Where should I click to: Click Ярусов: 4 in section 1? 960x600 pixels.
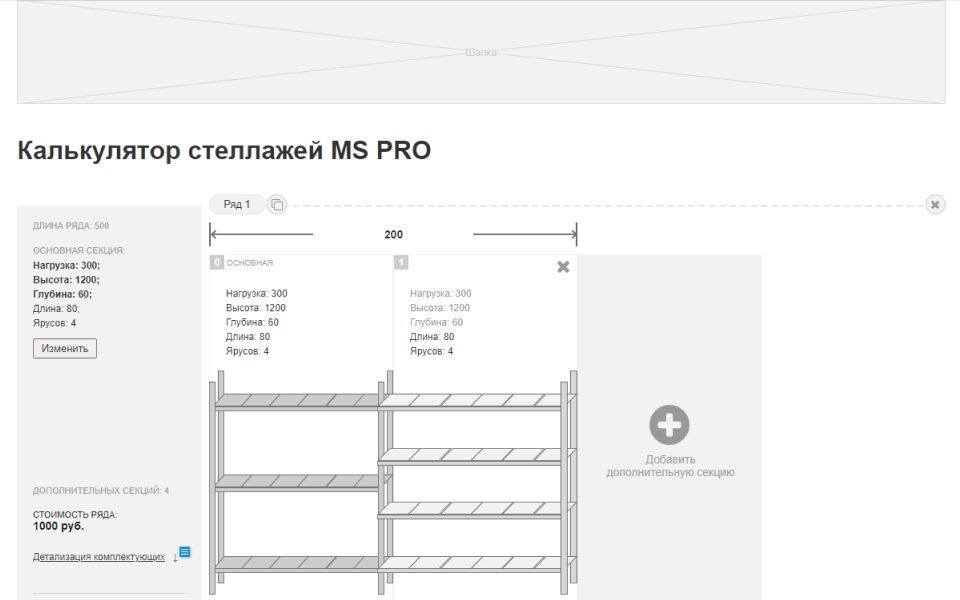click(432, 351)
